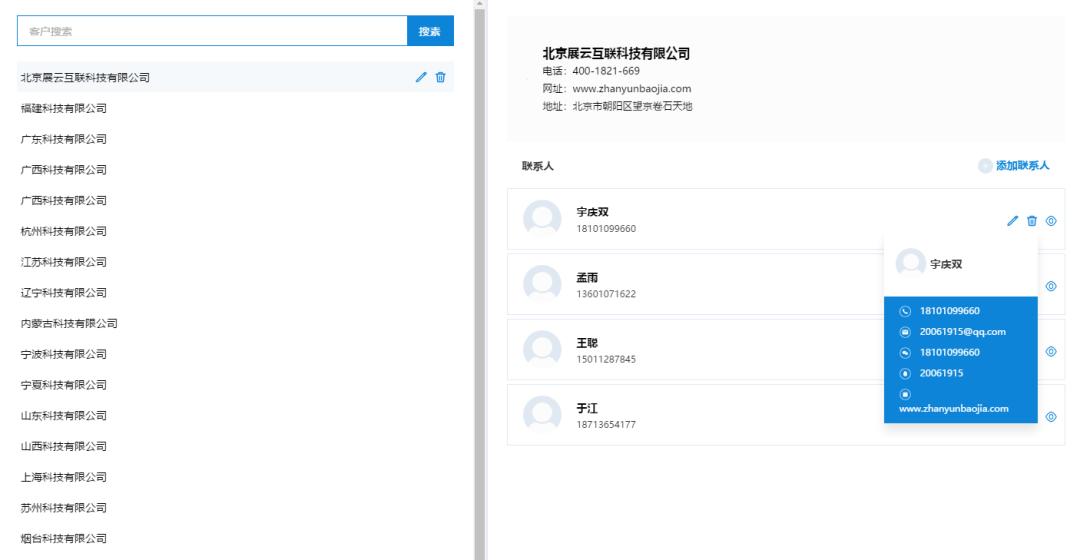Click the customer list vertical scrollbar
Viewport: 1080px width, 560px height.
tap(479, 282)
